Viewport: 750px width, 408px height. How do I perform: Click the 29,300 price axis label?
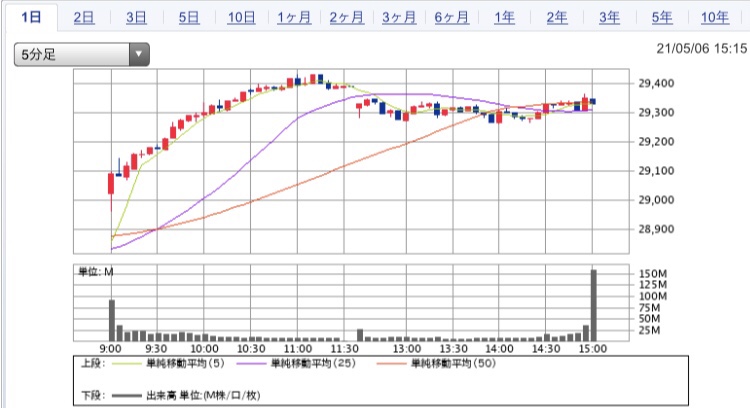[x=656, y=112]
